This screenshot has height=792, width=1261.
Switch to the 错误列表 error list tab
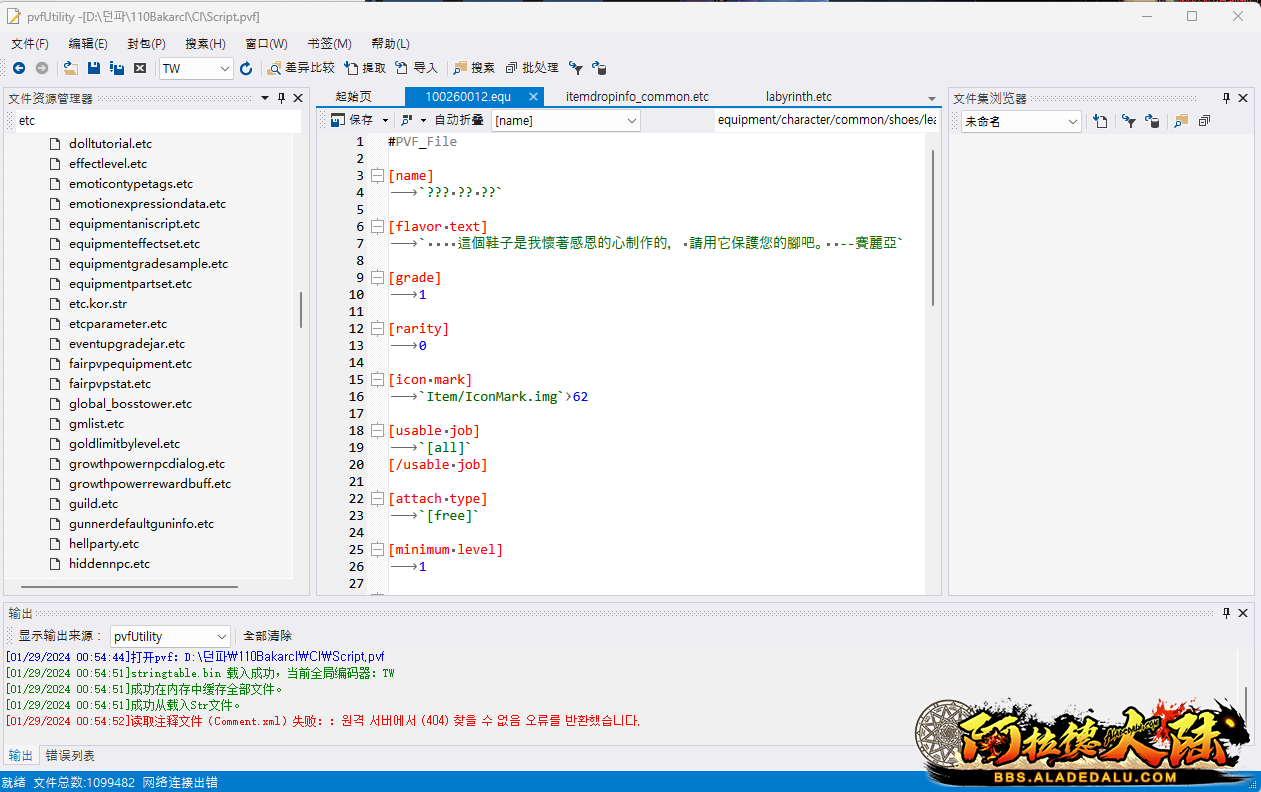pyautogui.click(x=71, y=756)
